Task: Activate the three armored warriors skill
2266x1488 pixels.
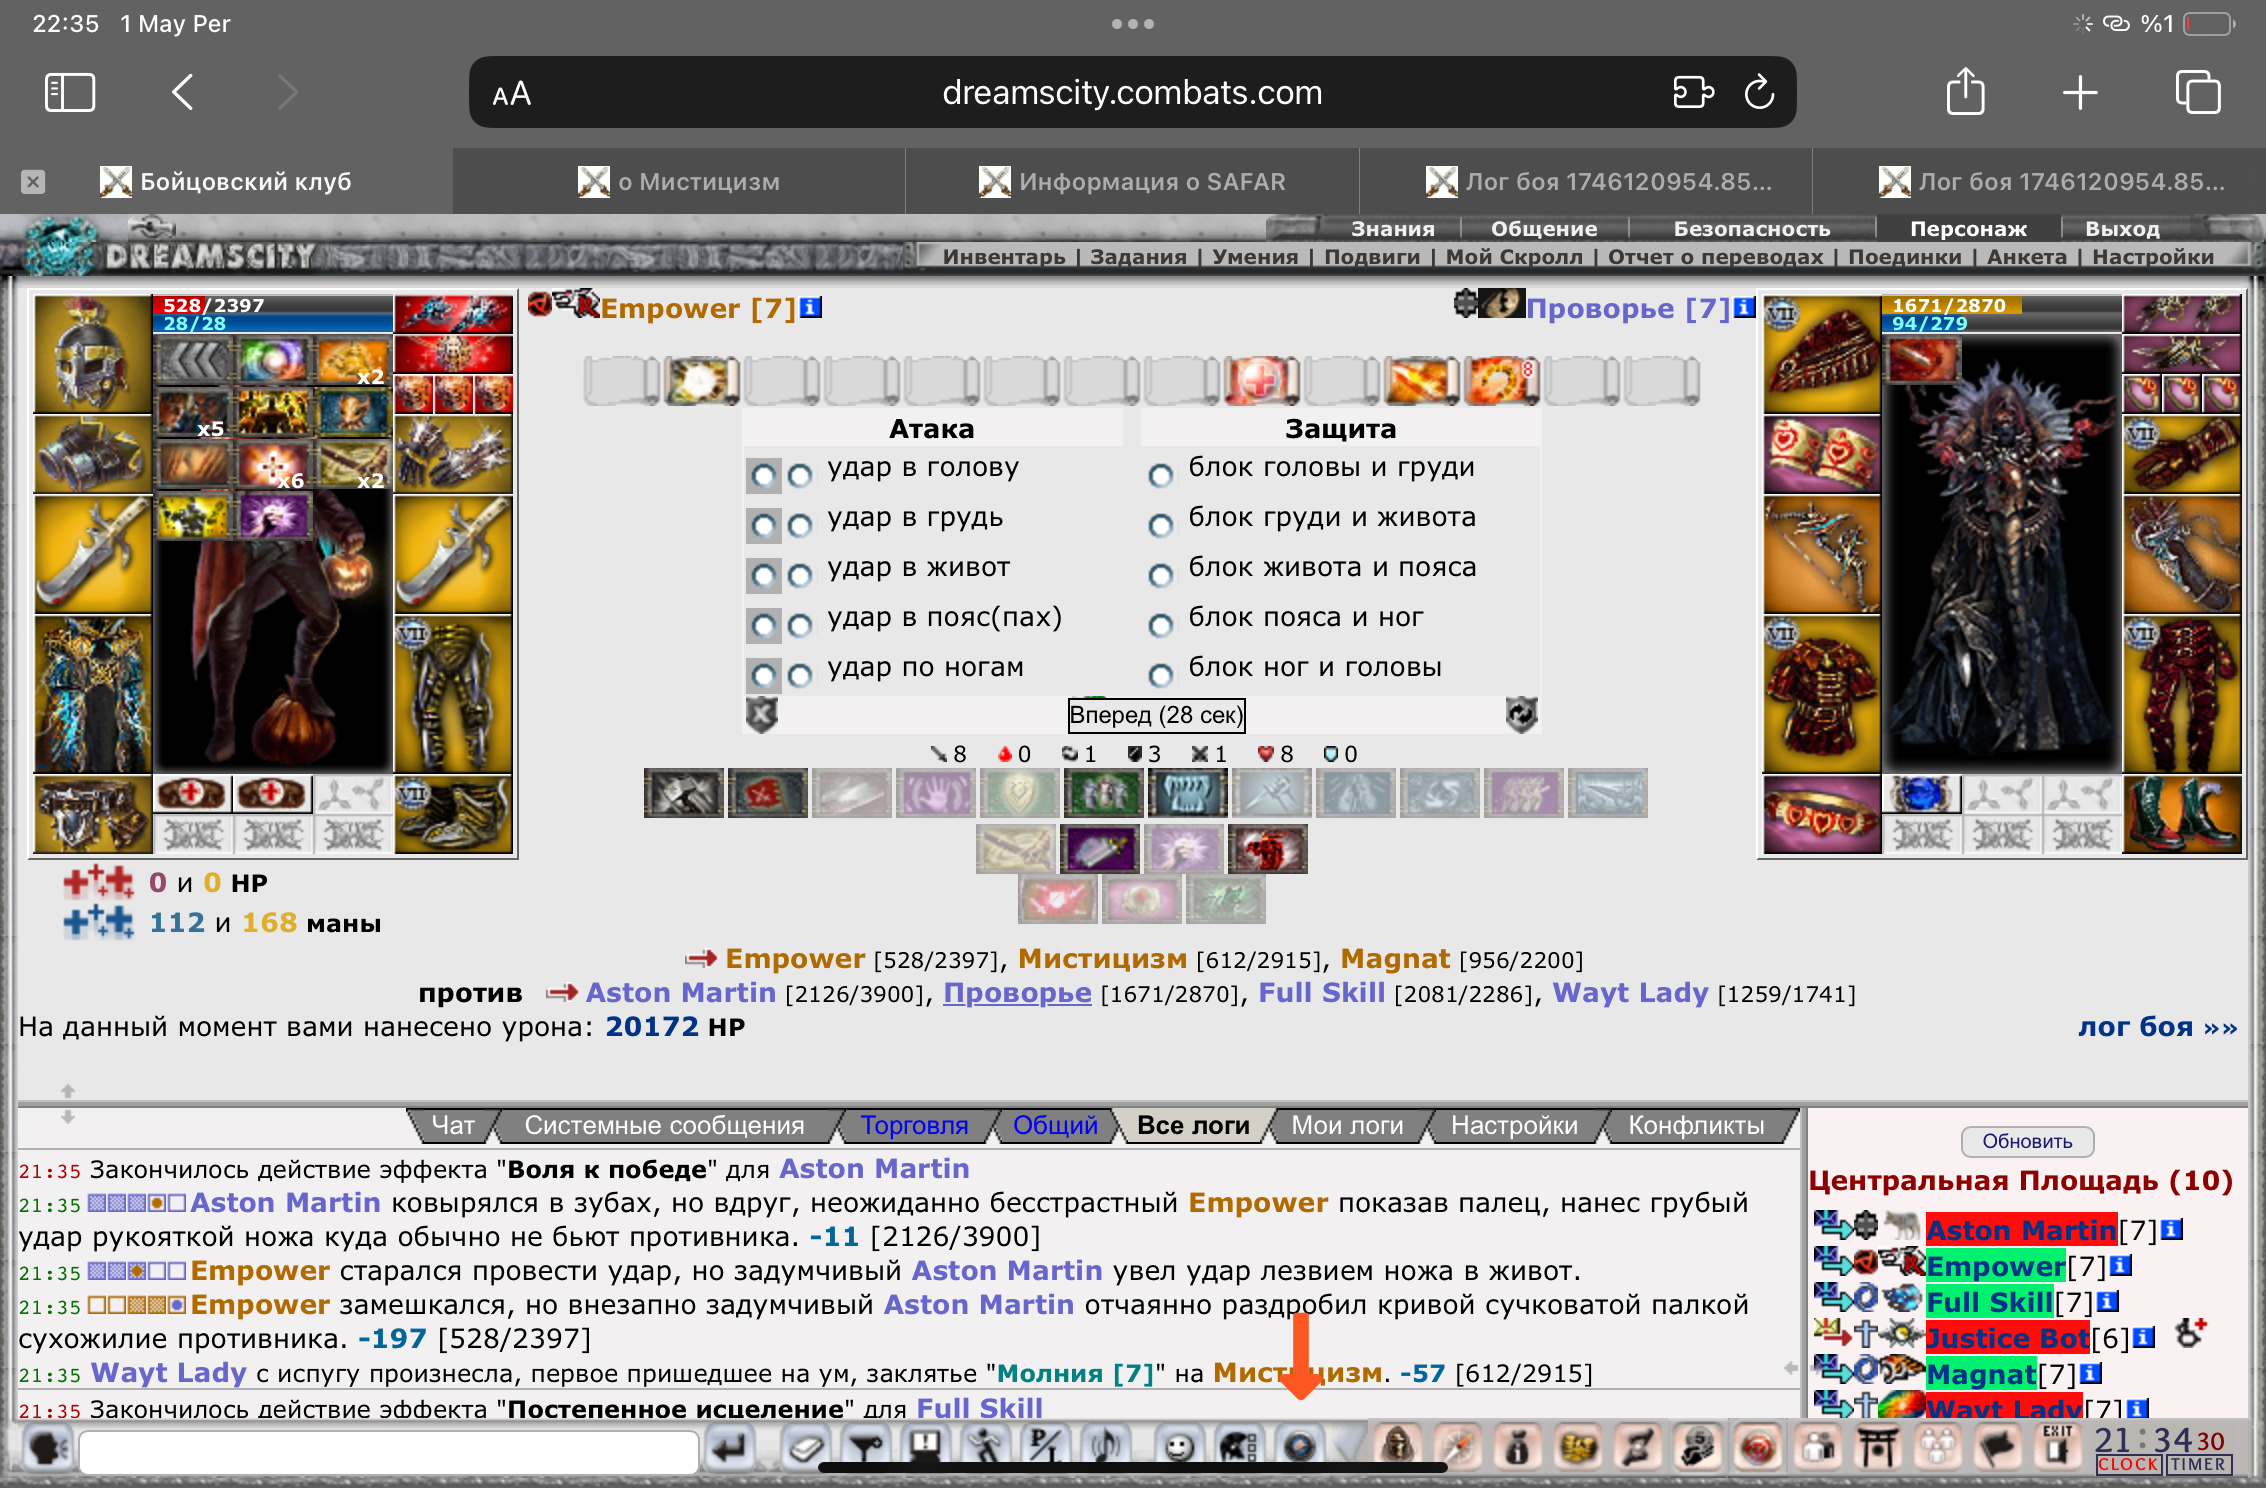Action: 1104,794
